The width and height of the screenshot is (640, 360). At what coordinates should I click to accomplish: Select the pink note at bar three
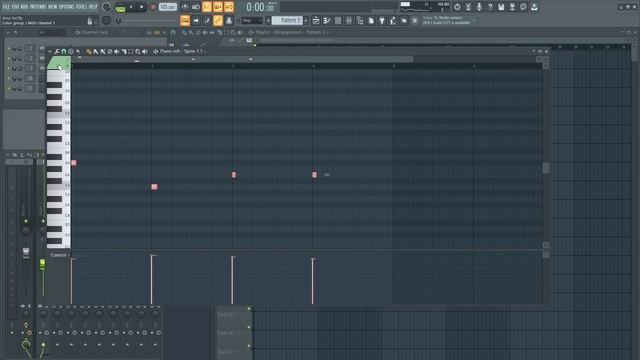pos(233,175)
